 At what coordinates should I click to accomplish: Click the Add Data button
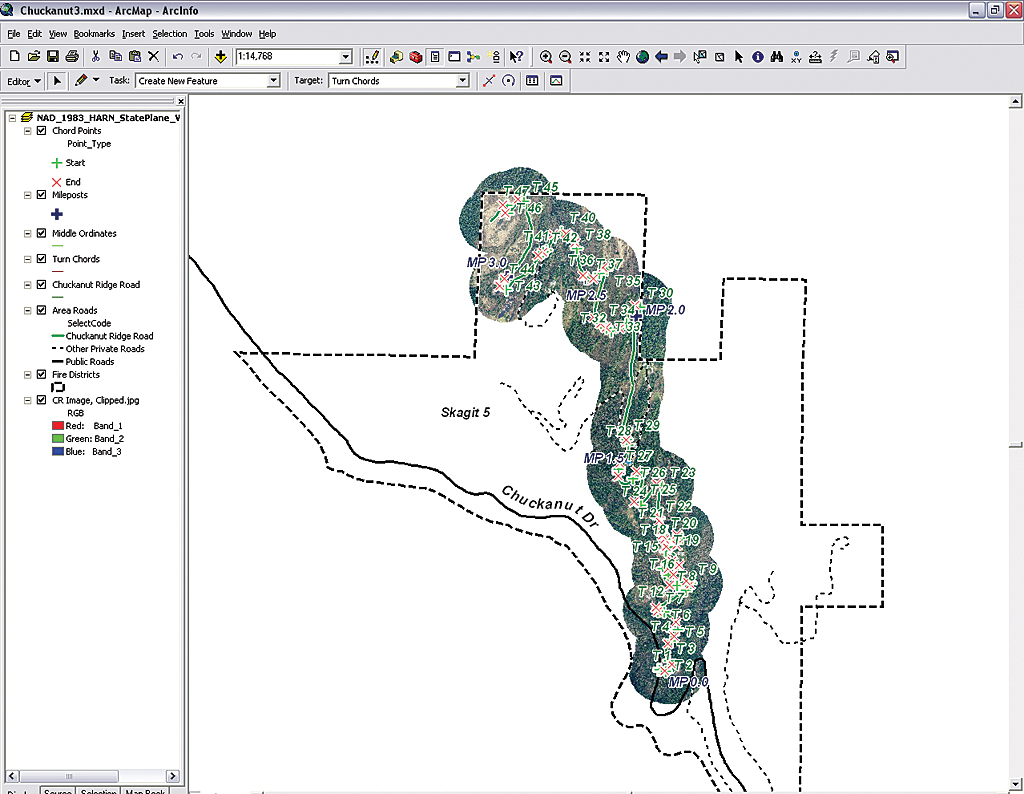point(220,57)
